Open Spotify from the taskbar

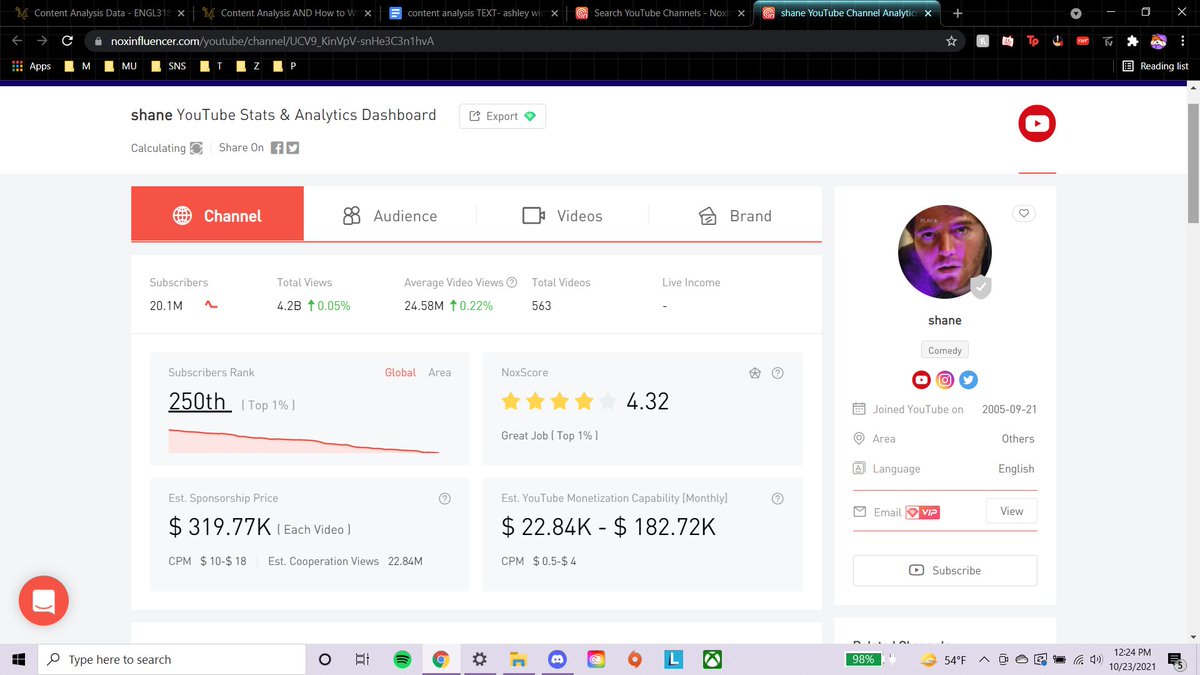(x=402, y=659)
